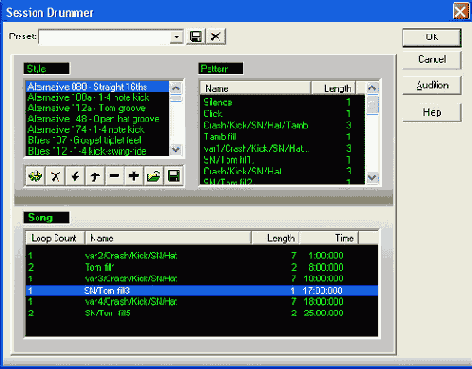Viewport: 472px width, 369px height.
Task: Open the Preset dropdown arrow
Action: click(177, 37)
